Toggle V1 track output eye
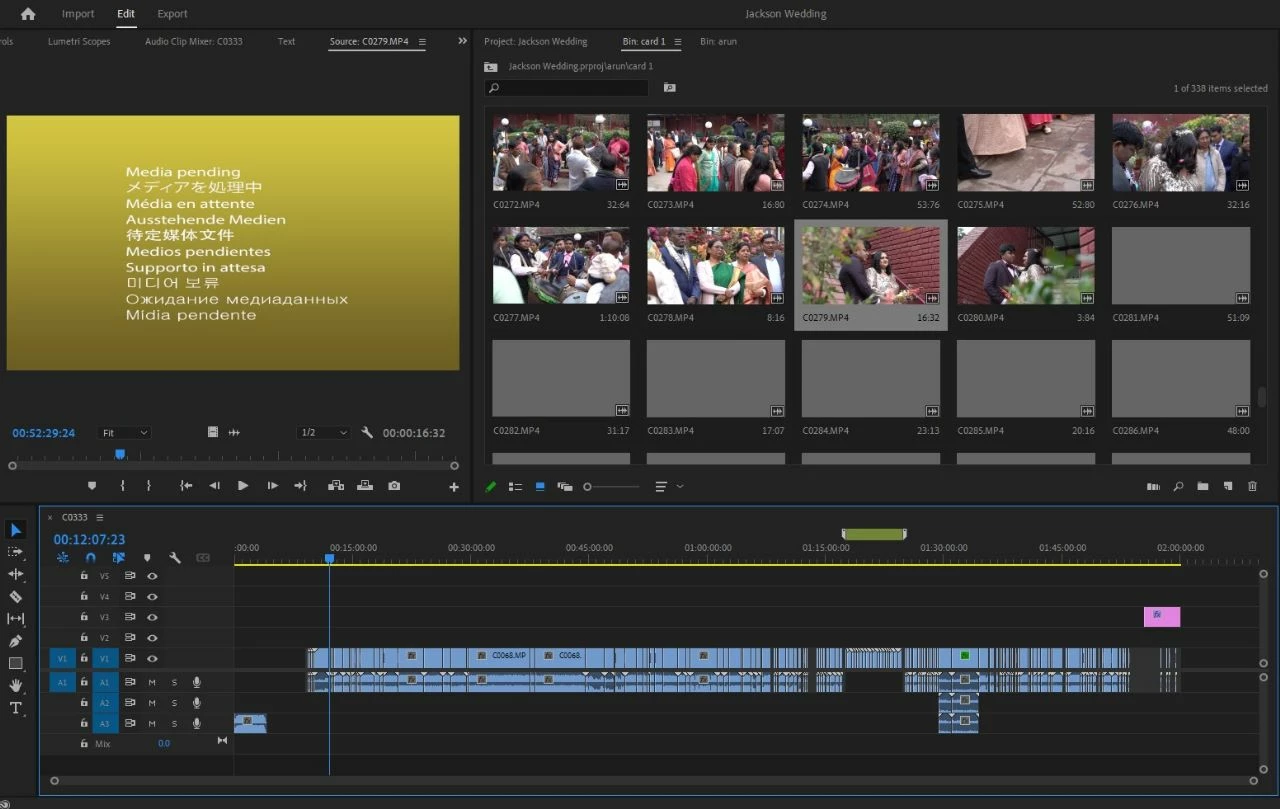 [x=152, y=659]
